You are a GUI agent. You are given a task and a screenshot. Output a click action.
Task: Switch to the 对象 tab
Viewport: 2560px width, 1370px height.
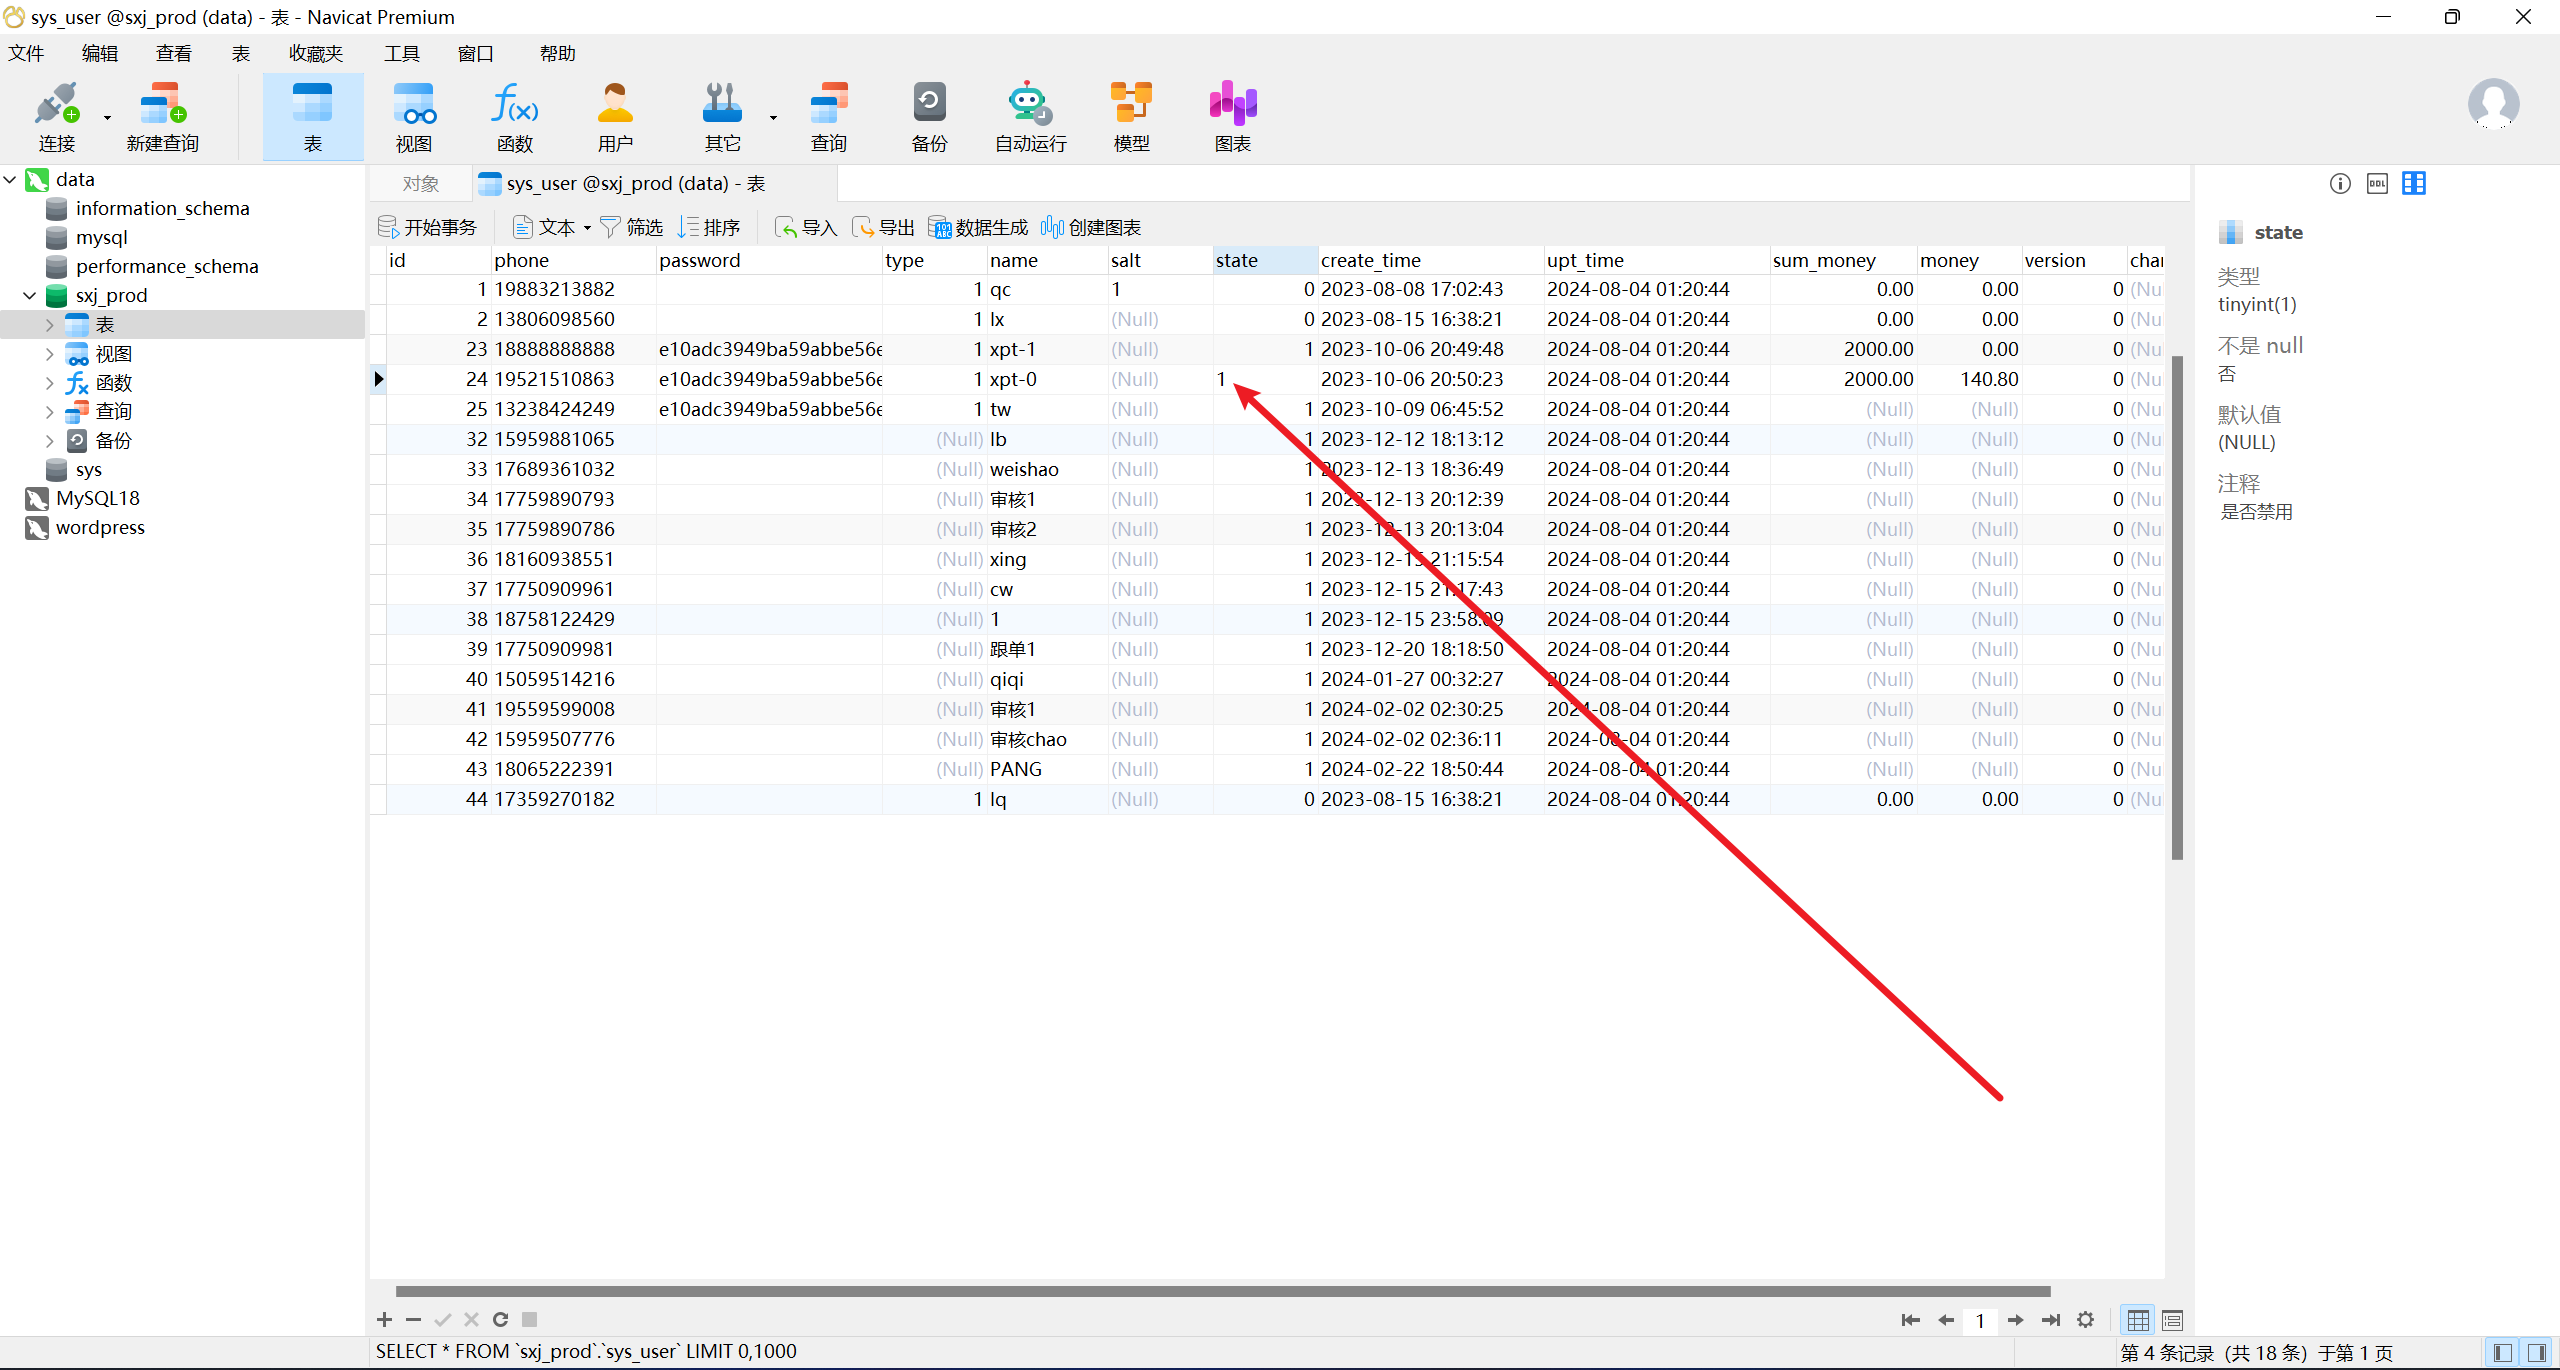click(421, 184)
